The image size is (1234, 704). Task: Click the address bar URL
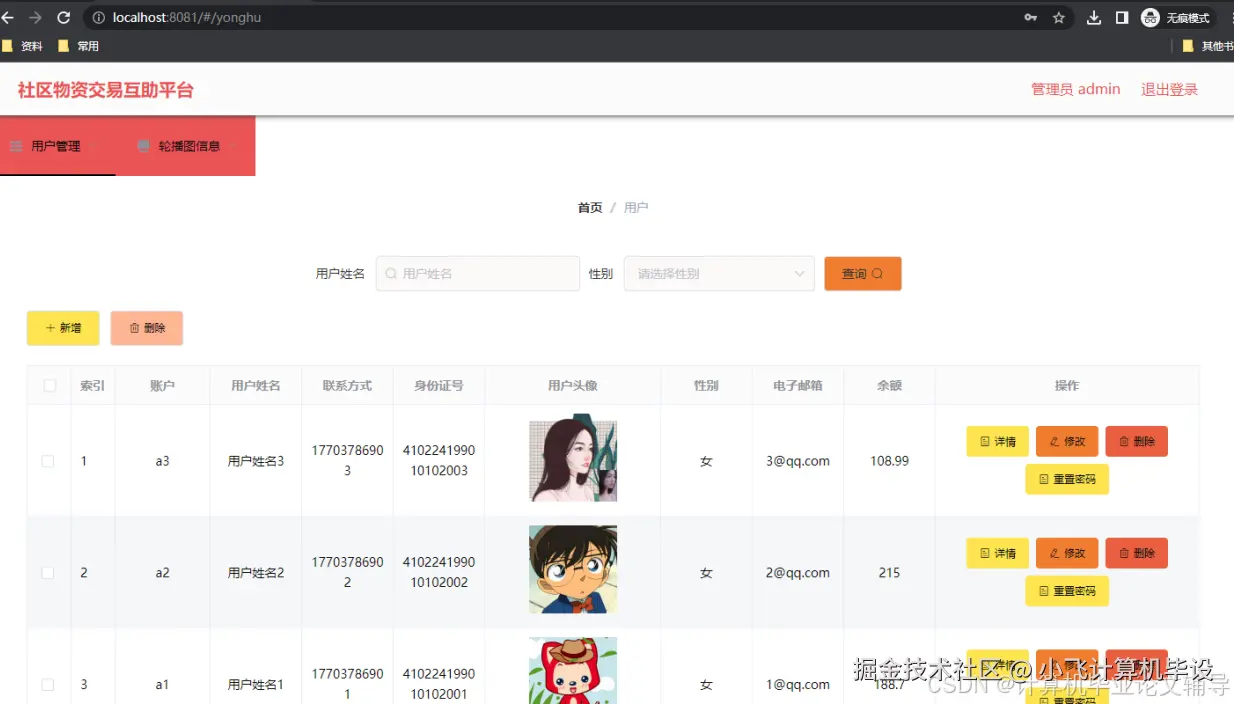[x=187, y=18]
